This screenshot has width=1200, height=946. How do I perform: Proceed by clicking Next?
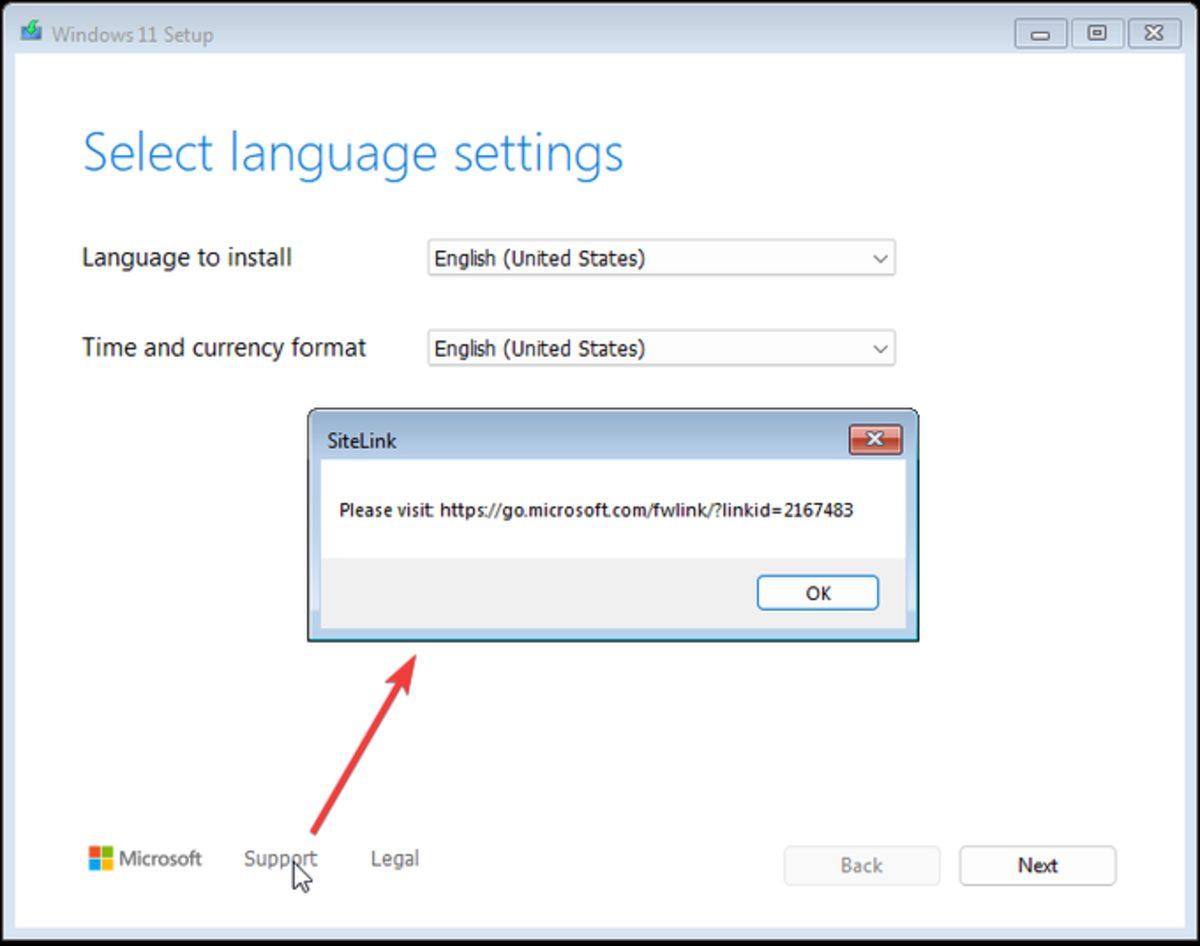pos(1037,865)
